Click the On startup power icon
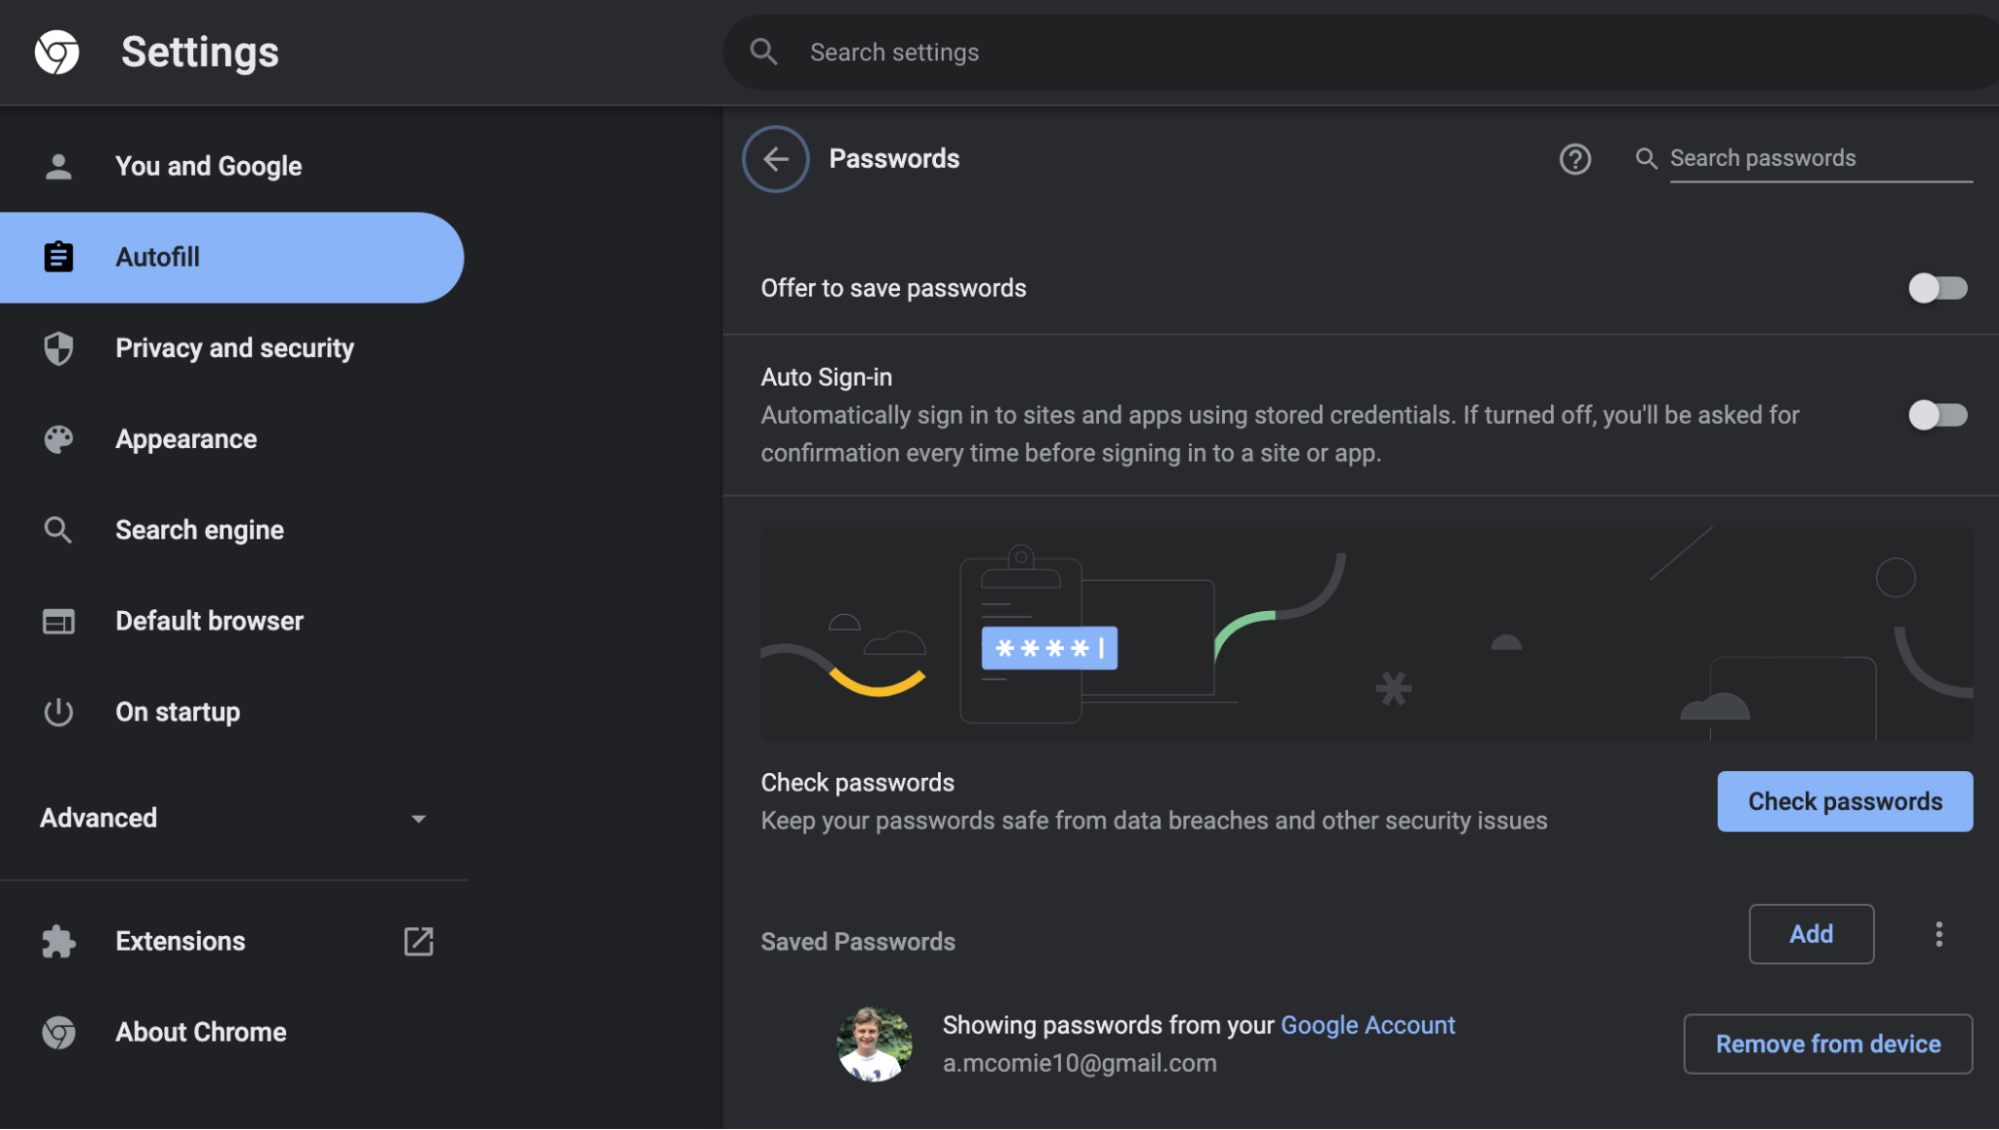The width and height of the screenshot is (1999, 1130). pyautogui.click(x=59, y=712)
